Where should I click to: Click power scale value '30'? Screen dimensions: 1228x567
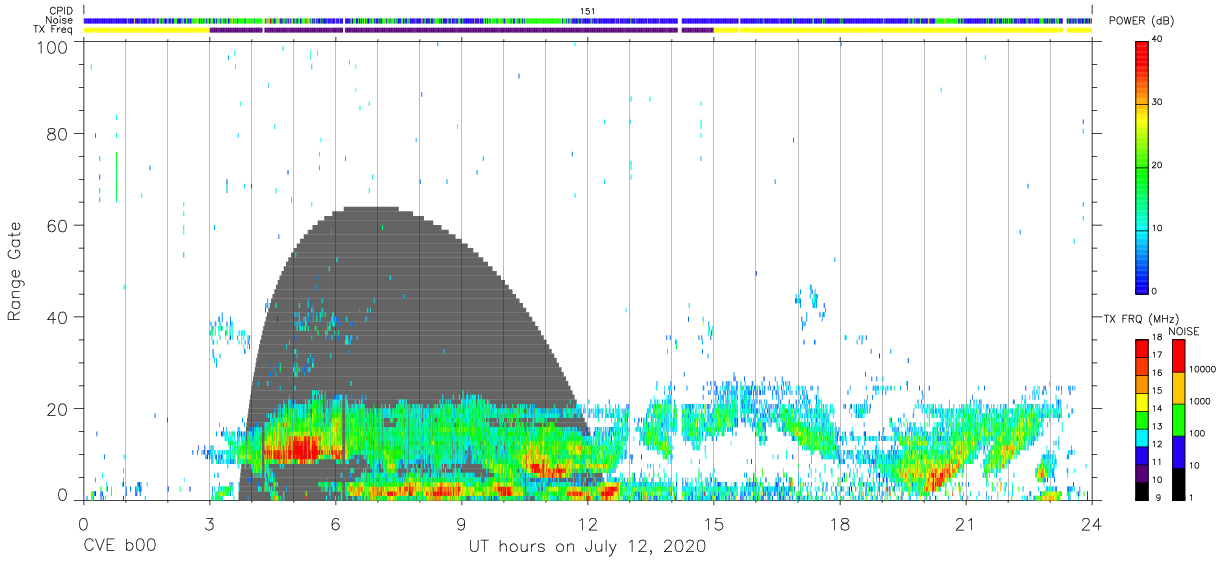pyautogui.click(x=1157, y=102)
